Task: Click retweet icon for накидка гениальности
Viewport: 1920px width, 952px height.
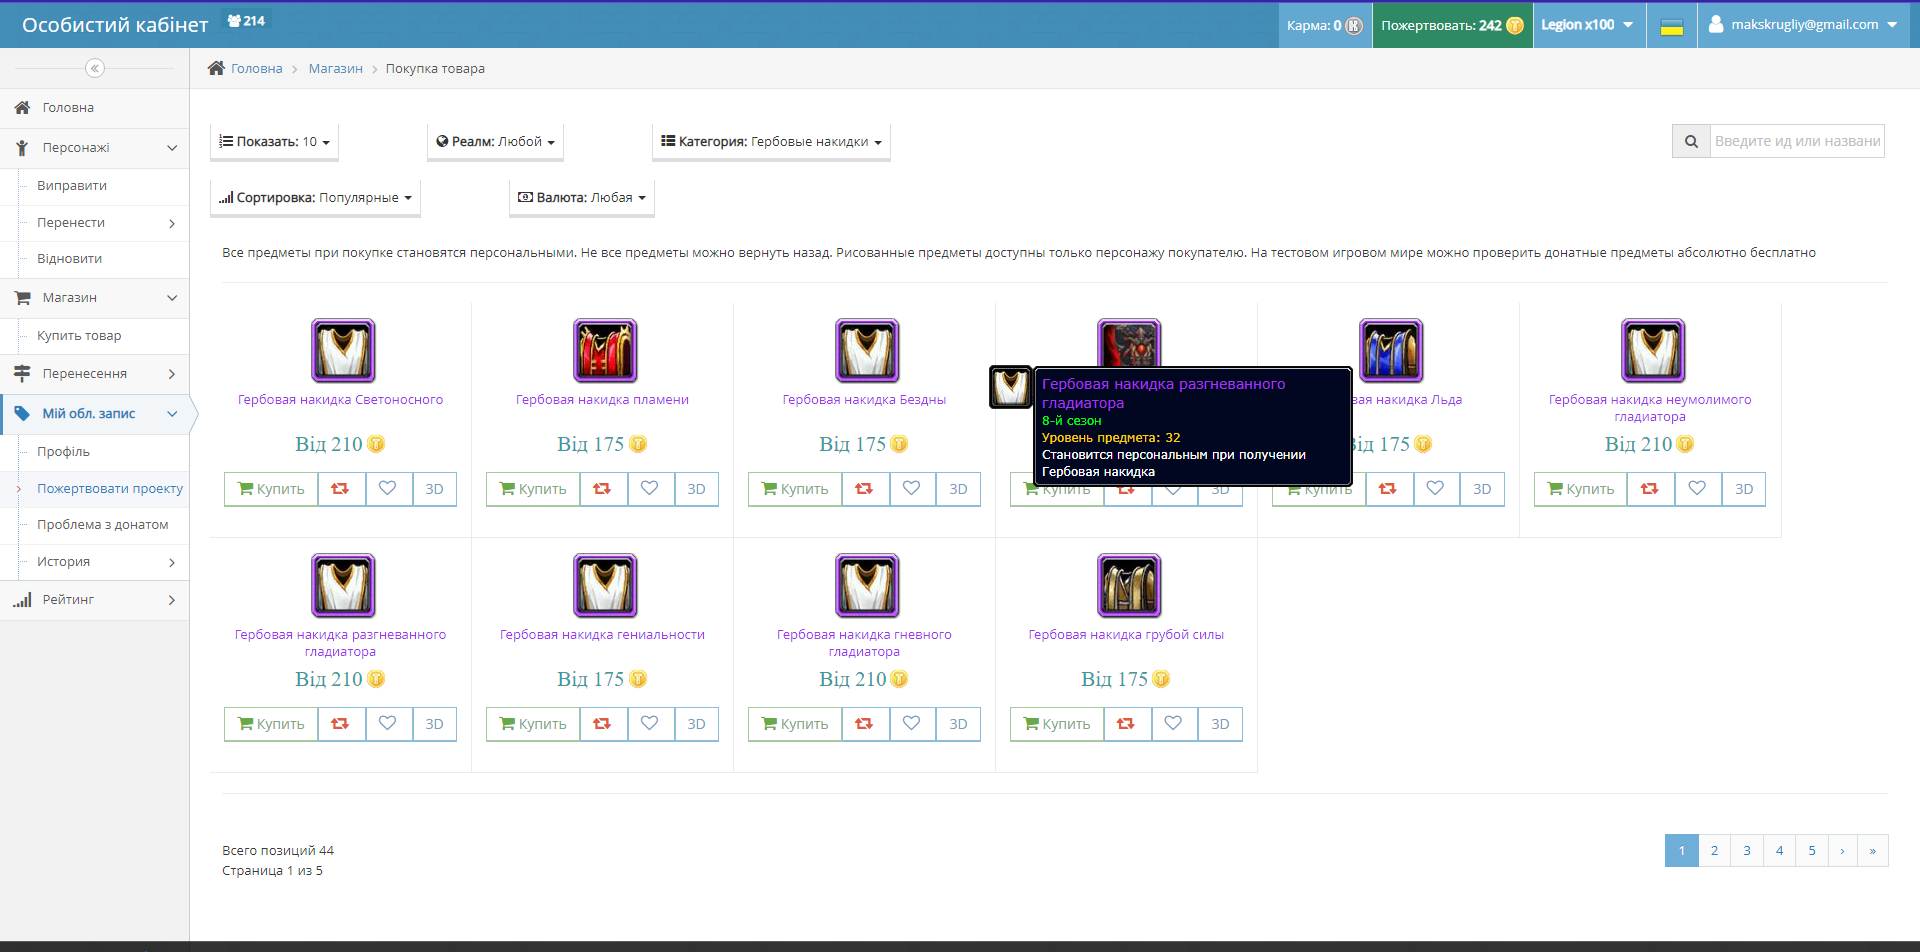Action: tap(603, 724)
